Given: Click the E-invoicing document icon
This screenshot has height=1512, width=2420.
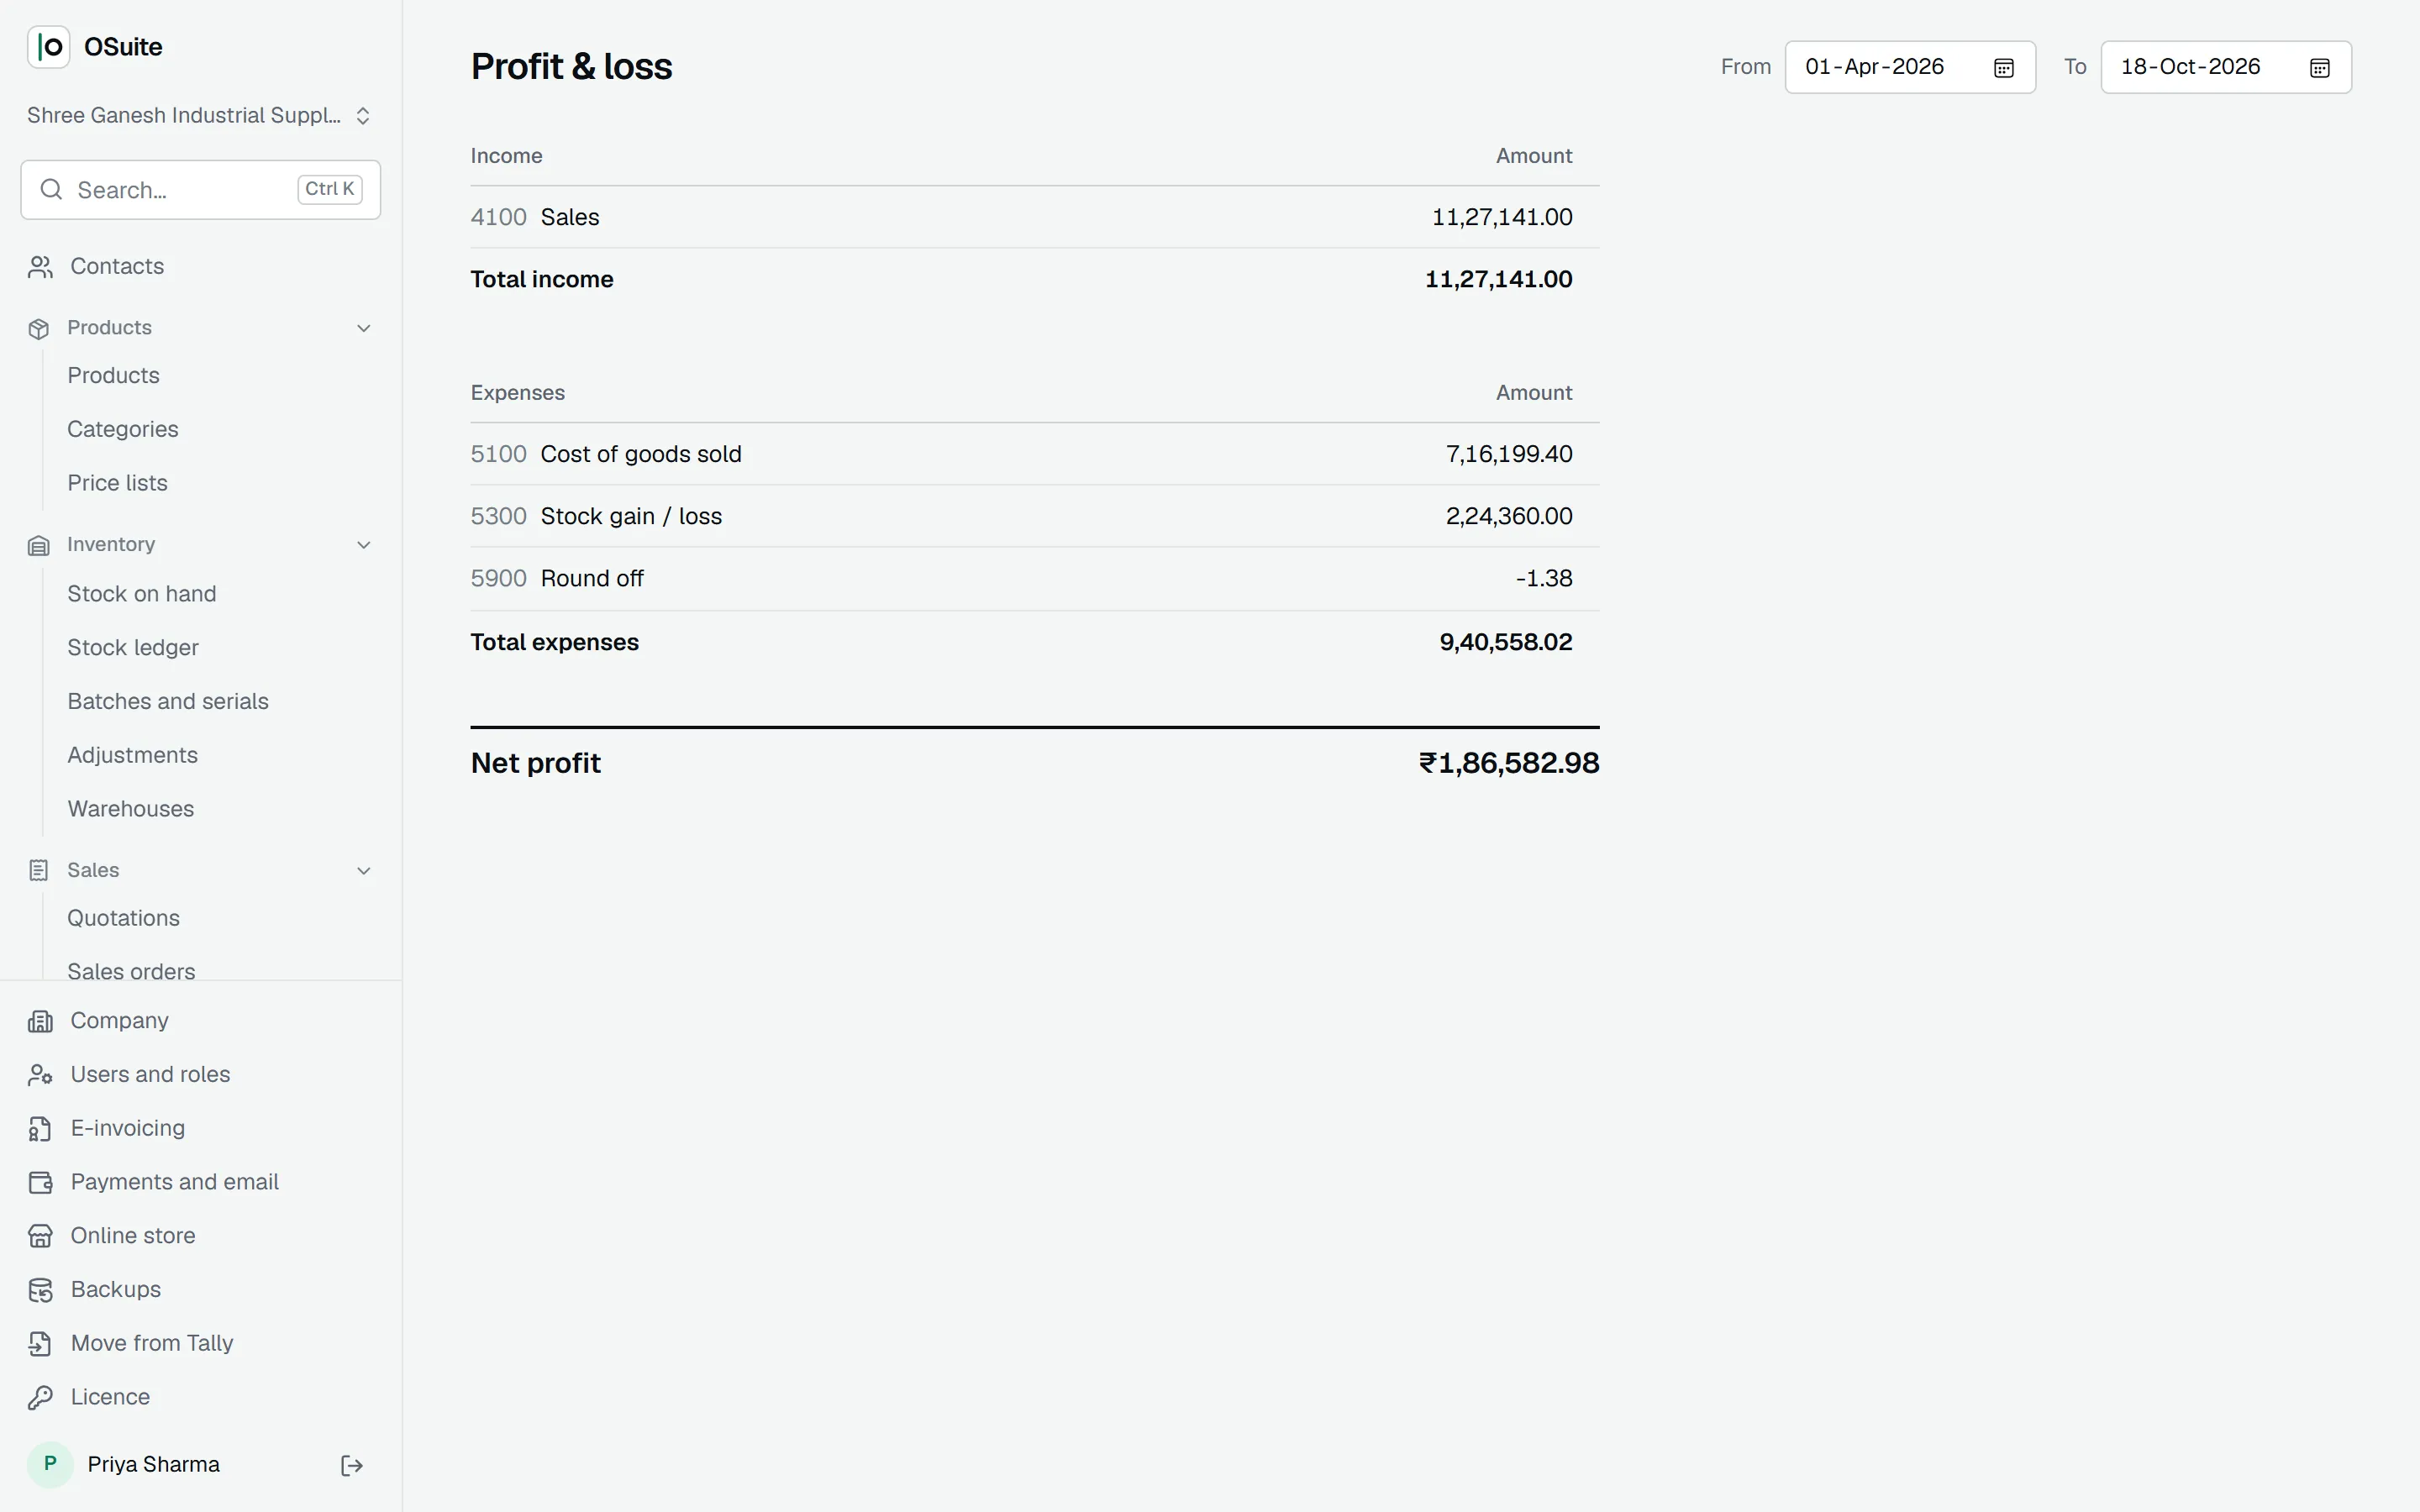Looking at the screenshot, I should [x=40, y=1129].
